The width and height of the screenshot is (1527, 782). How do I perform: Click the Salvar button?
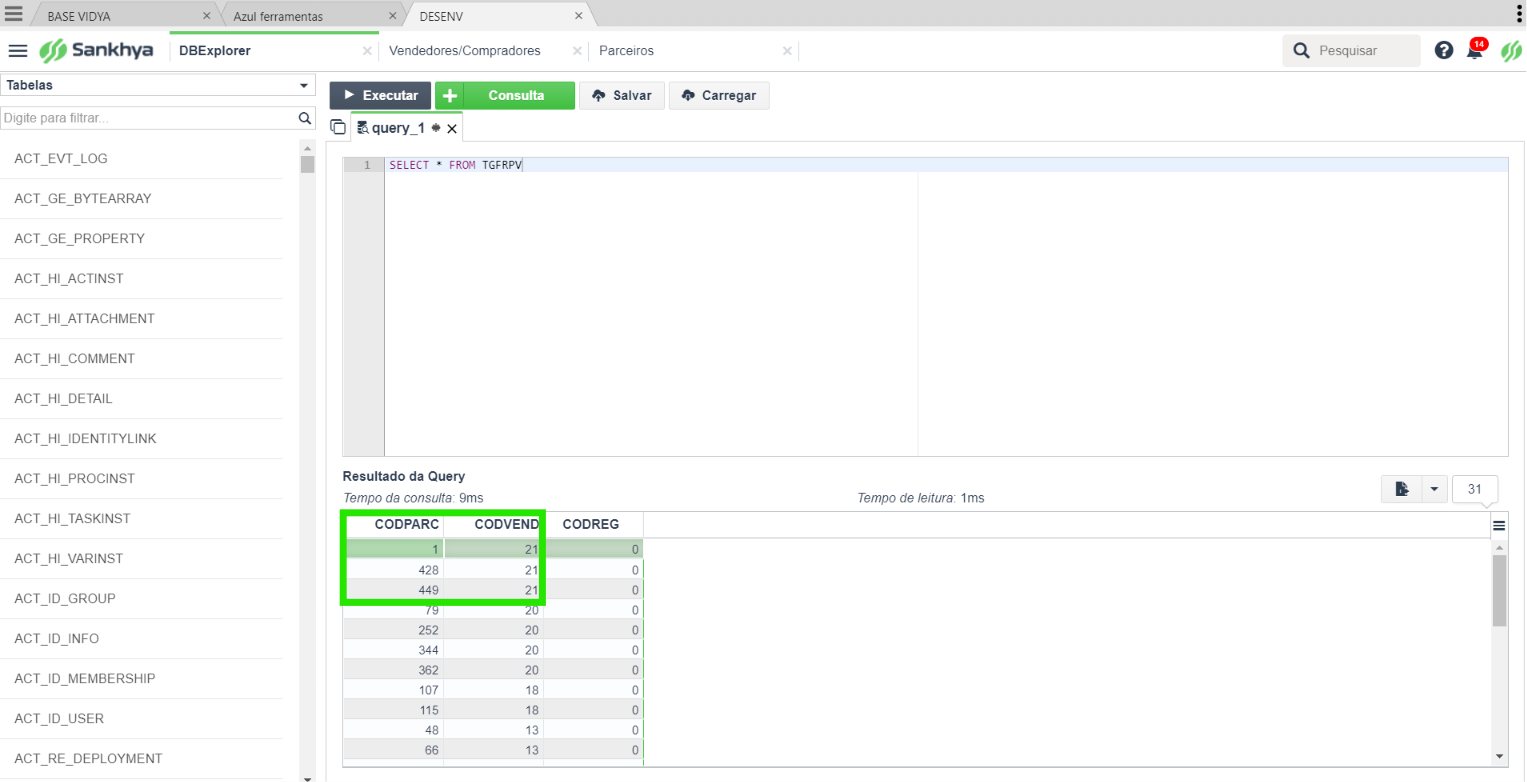click(622, 95)
